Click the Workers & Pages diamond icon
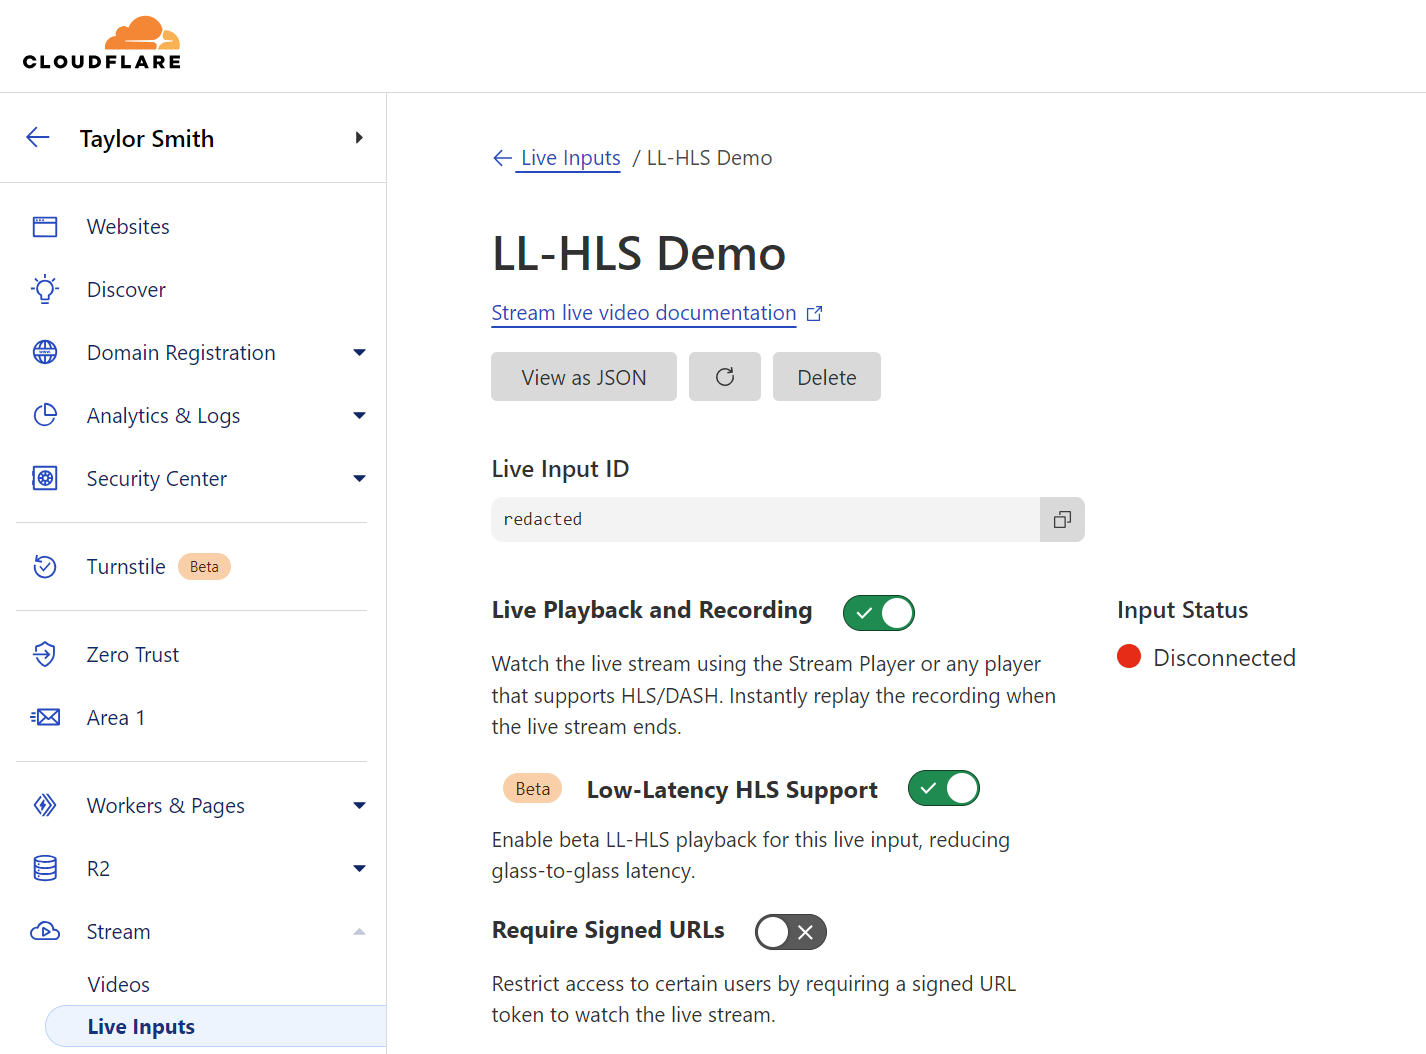 click(45, 805)
